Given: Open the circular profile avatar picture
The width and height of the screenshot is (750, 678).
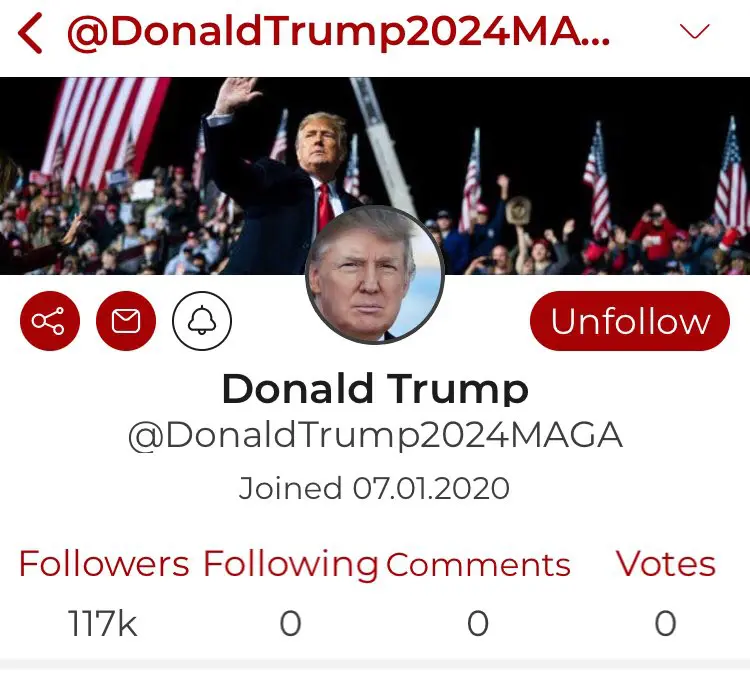Looking at the screenshot, I should pos(375,275).
